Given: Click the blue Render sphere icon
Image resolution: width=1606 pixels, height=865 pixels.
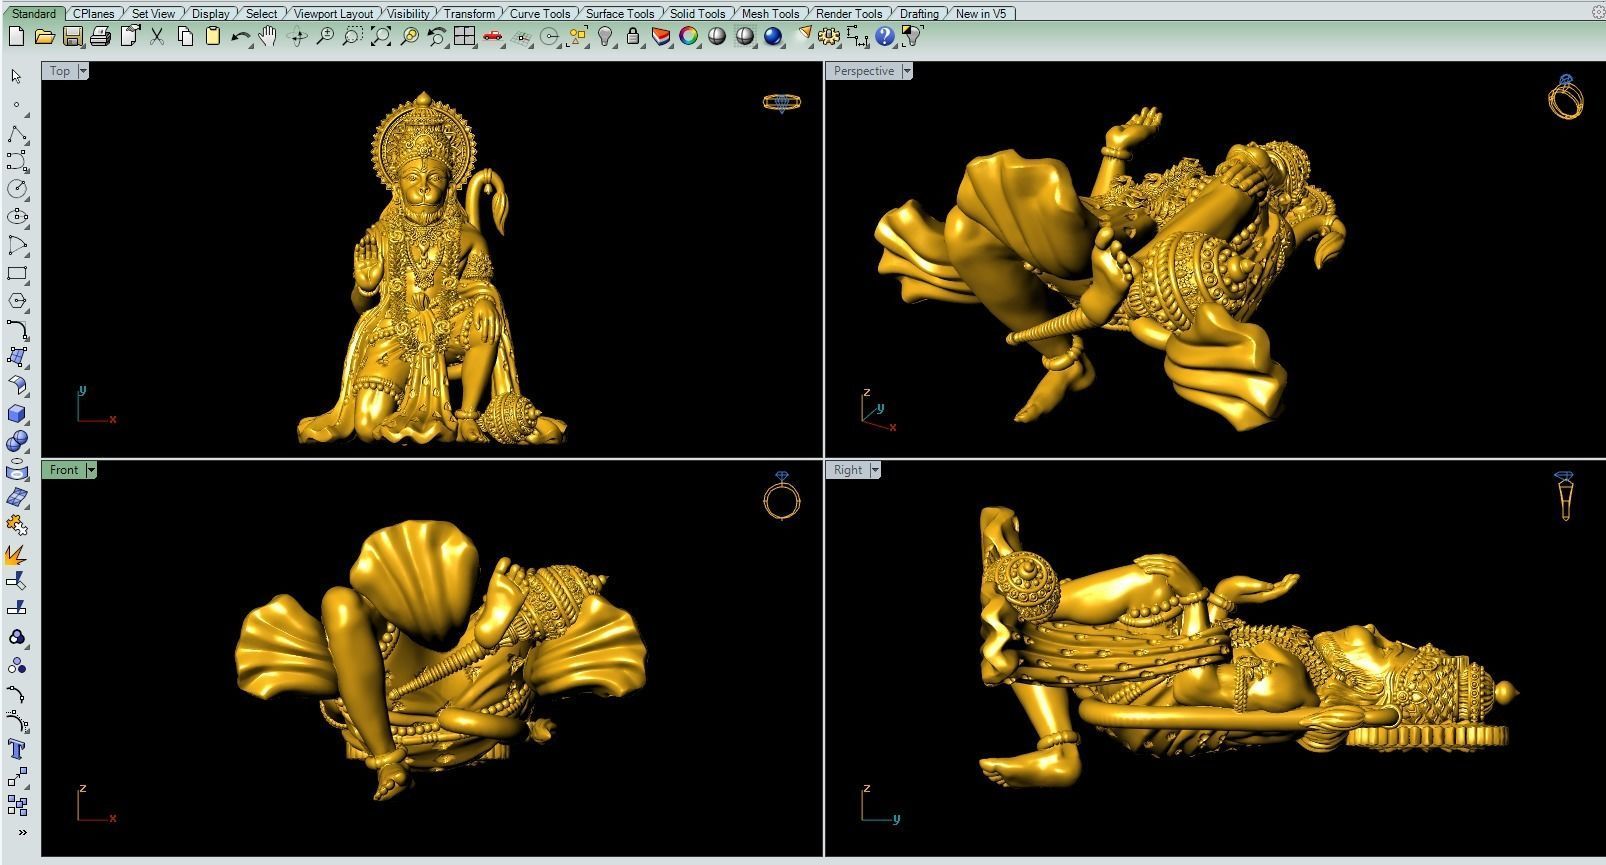Looking at the screenshot, I should pos(773,36).
